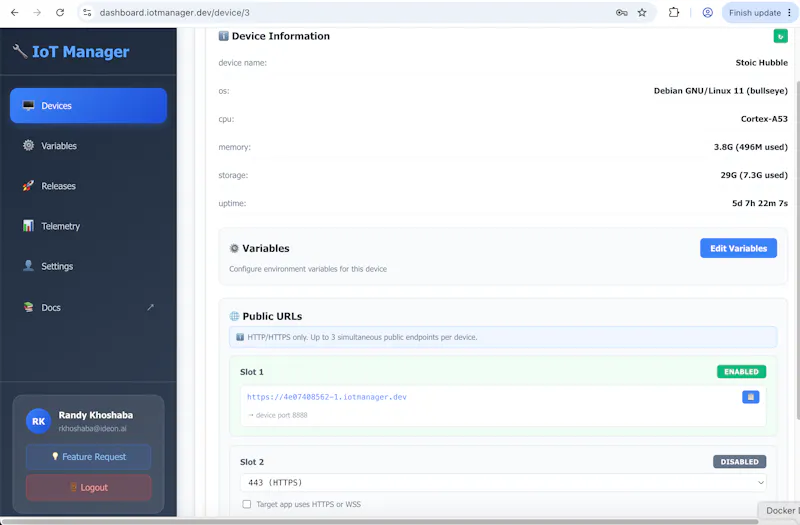
Task: Click the Cortex-A53 cpu value
Action: point(764,119)
